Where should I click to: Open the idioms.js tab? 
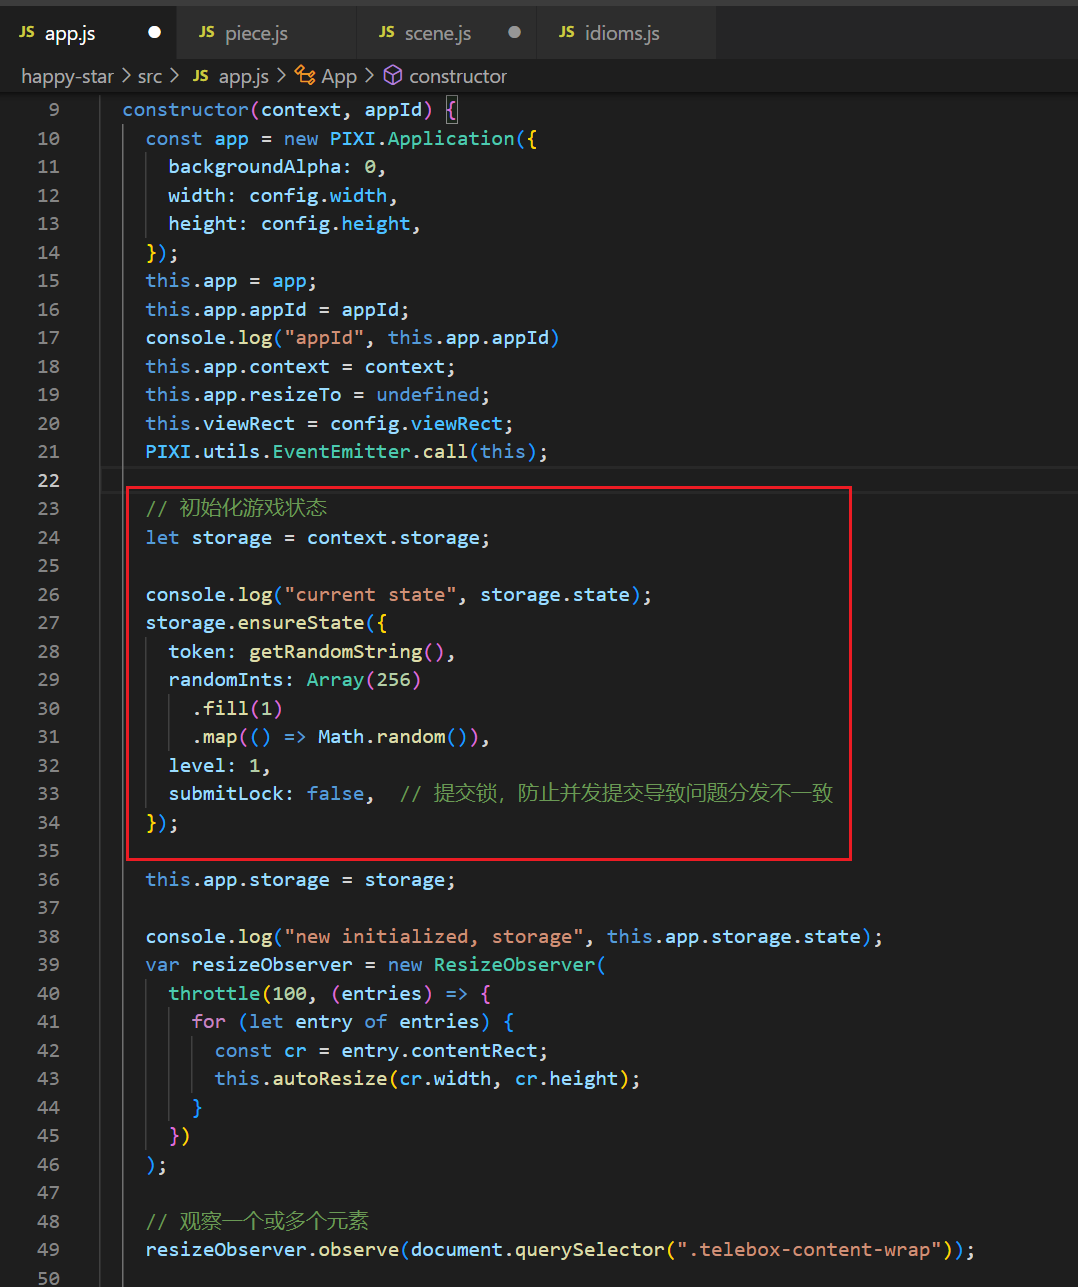(x=626, y=32)
